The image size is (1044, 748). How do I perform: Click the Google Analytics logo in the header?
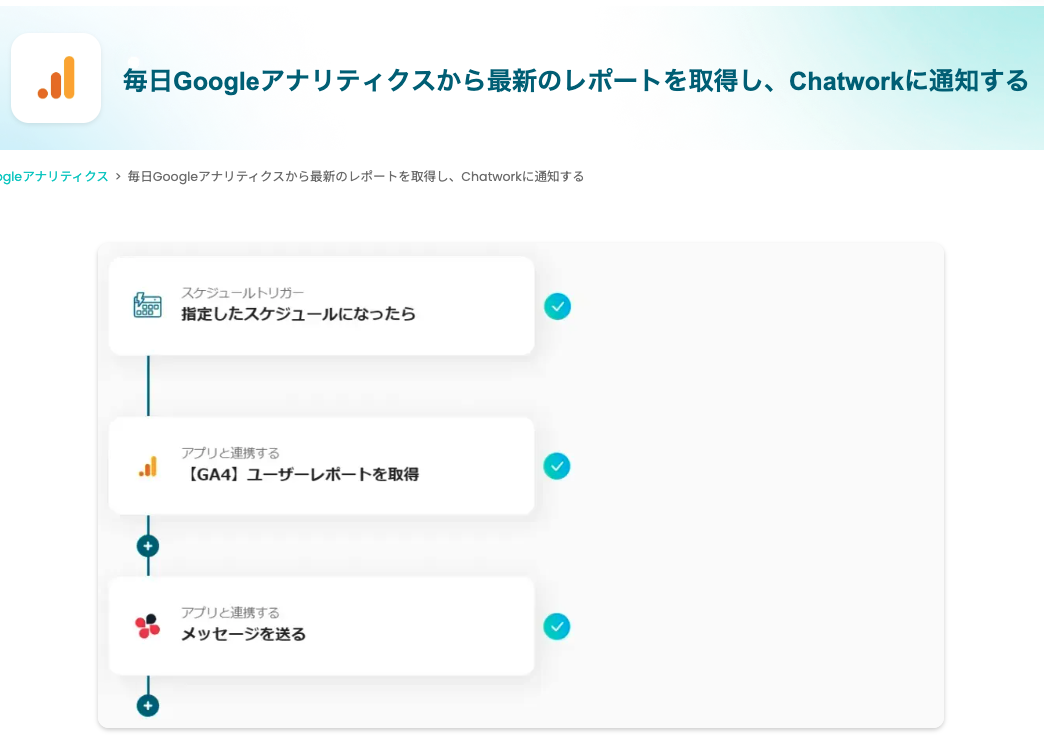coord(56,78)
